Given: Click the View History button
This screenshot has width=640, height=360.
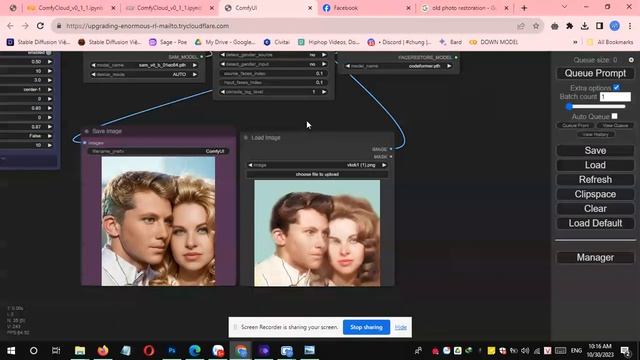Looking at the screenshot, I should (595, 134).
